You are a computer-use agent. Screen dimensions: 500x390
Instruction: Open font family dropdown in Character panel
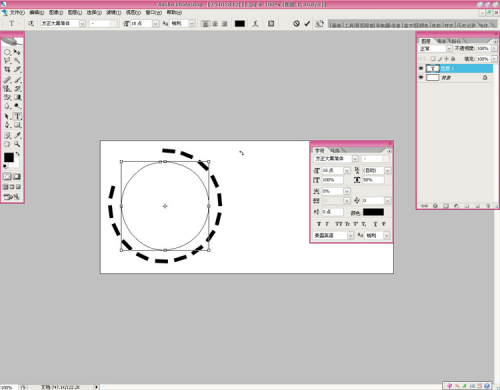coord(355,159)
